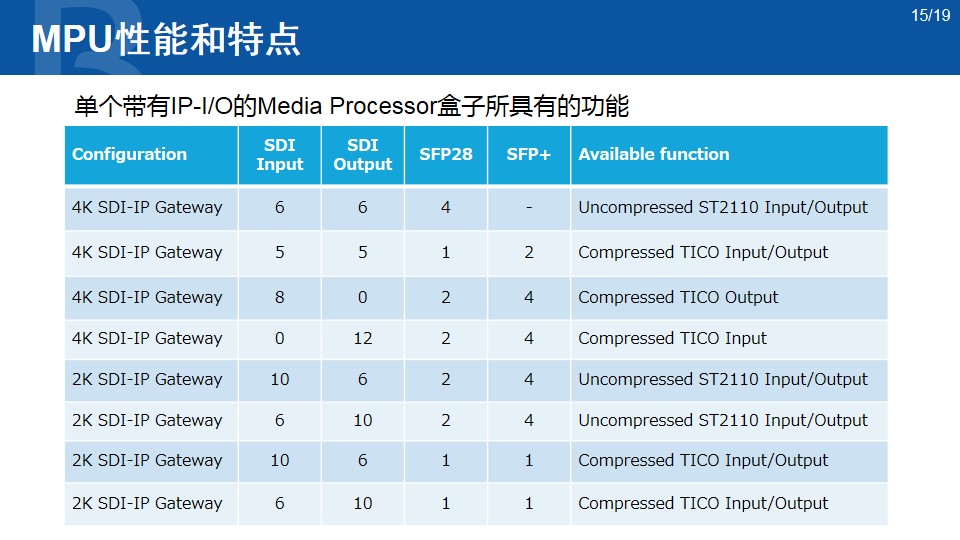Select SFP+ "4" in the 0-input, 12-output row

(529, 339)
